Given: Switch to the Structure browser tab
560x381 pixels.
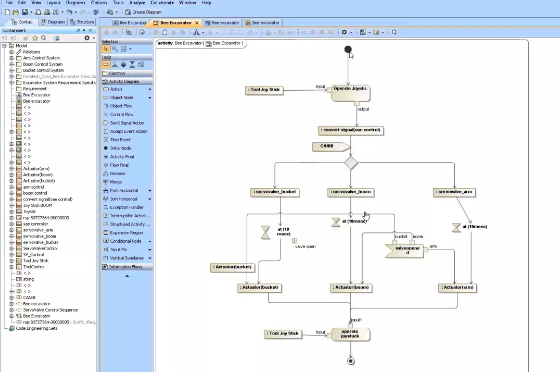Looking at the screenshot, I should coord(82,22).
